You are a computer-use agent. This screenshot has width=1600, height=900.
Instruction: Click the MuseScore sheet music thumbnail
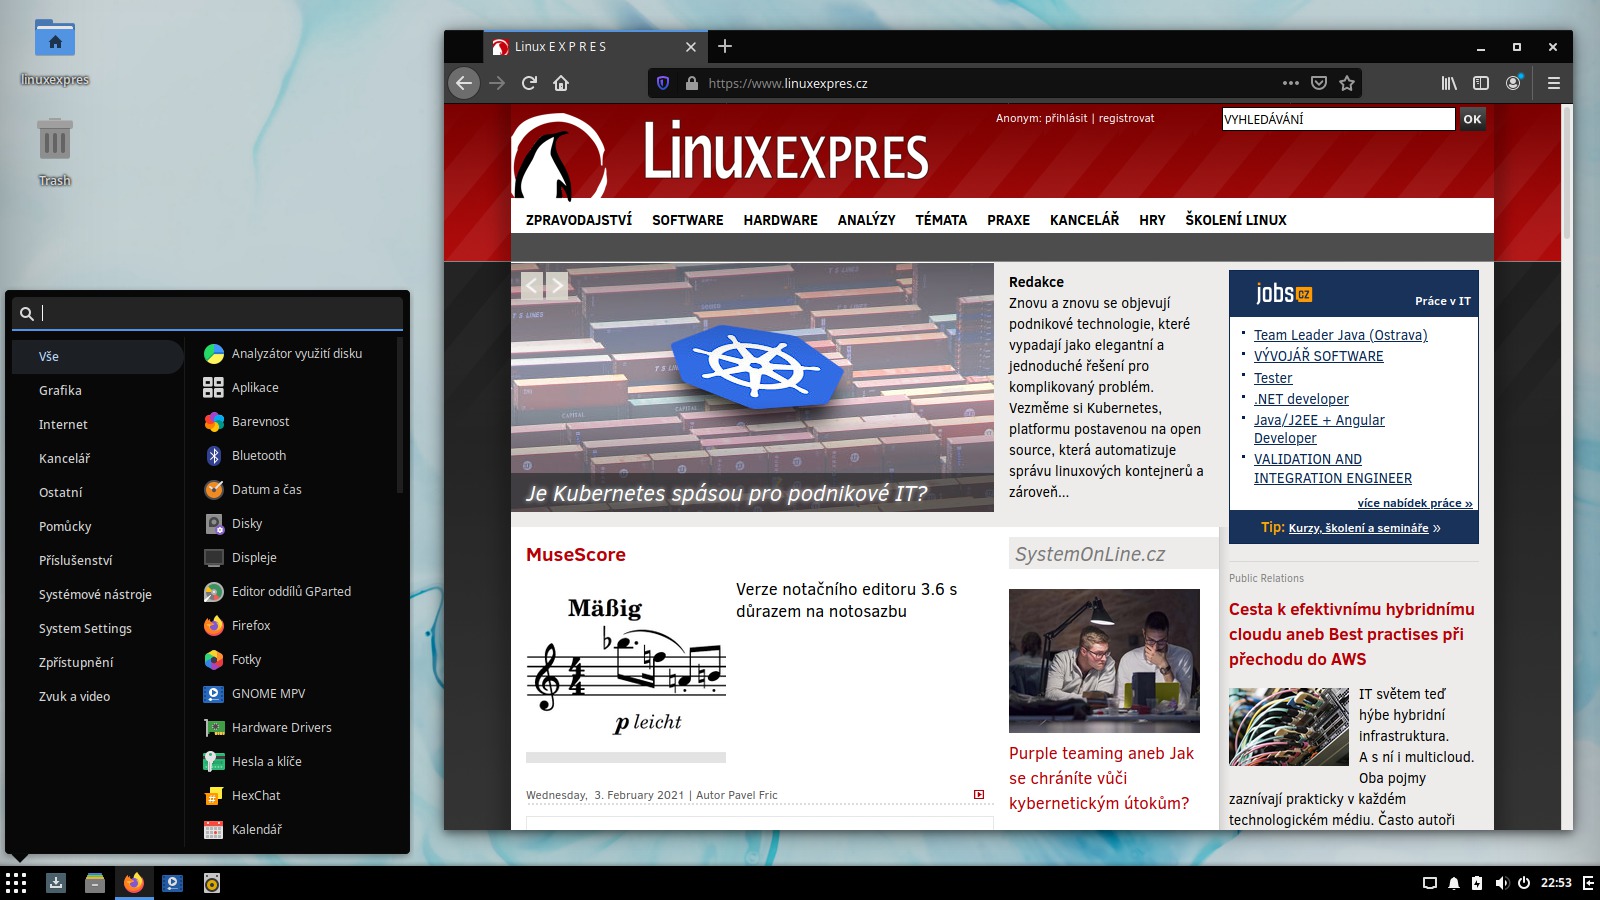click(x=626, y=664)
